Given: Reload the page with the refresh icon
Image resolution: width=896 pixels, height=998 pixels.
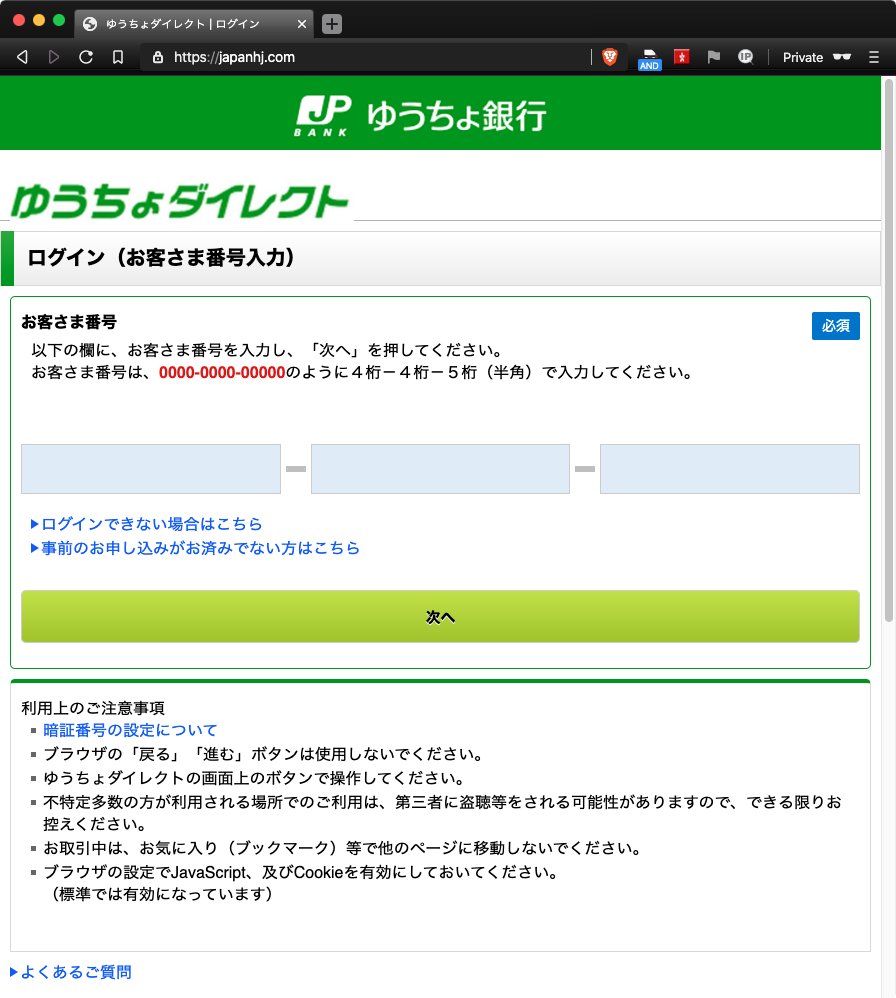Looking at the screenshot, I should pos(86,57).
